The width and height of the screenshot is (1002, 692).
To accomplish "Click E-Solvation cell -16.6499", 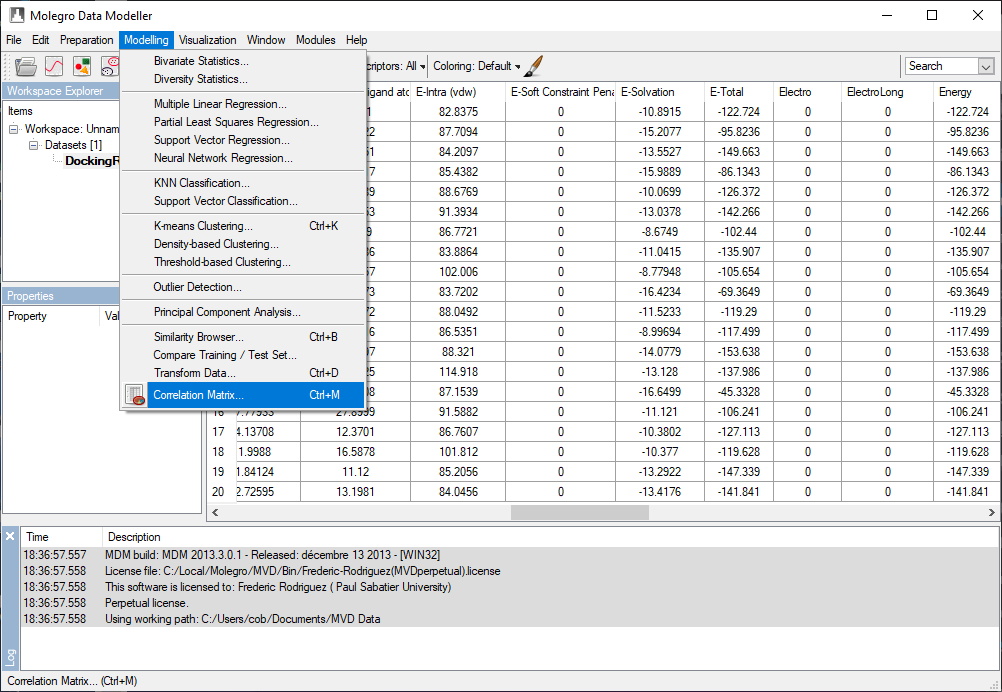I will pyautogui.click(x=660, y=392).
